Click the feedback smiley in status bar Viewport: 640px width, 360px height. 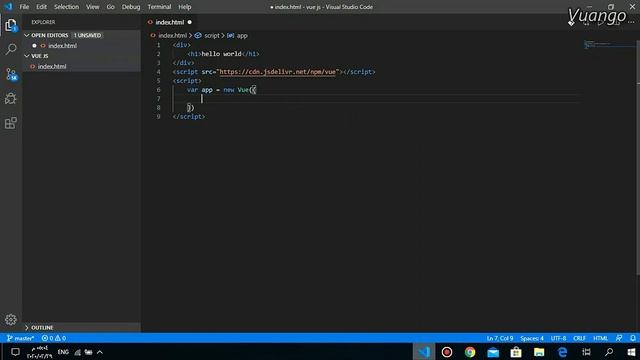pyautogui.click(x=619, y=338)
